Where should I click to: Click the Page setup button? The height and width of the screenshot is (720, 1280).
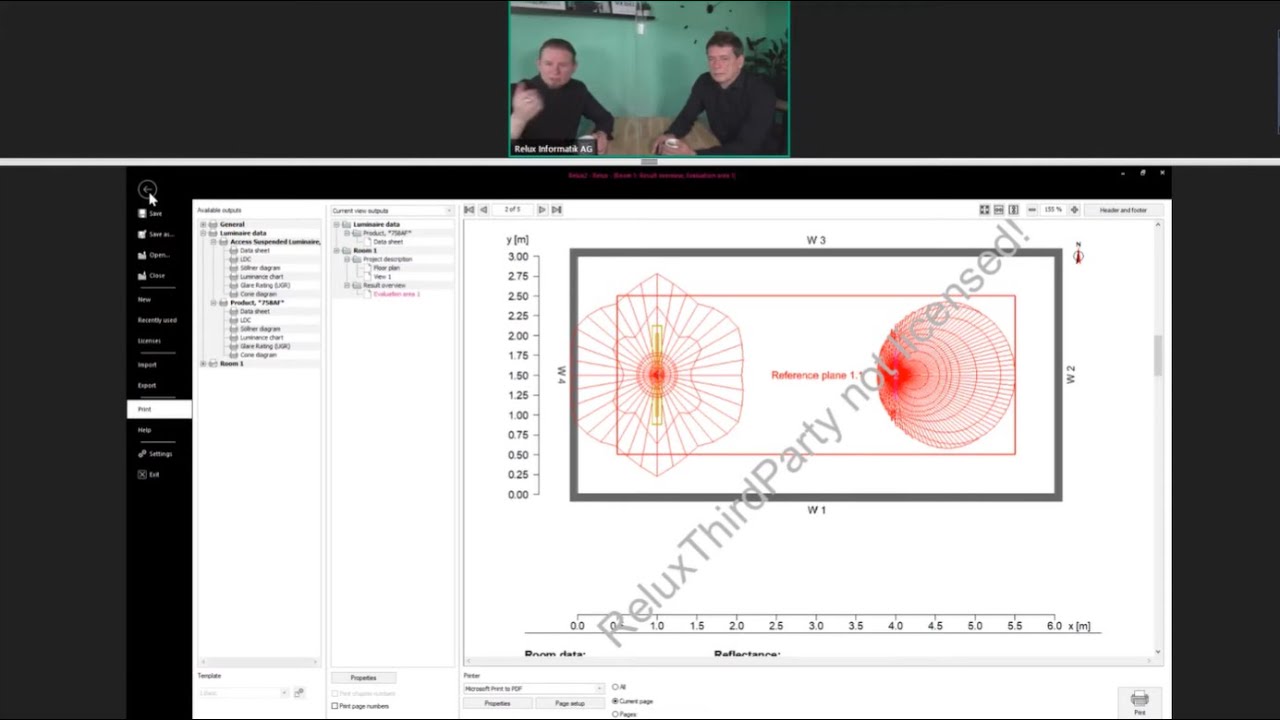click(x=570, y=703)
